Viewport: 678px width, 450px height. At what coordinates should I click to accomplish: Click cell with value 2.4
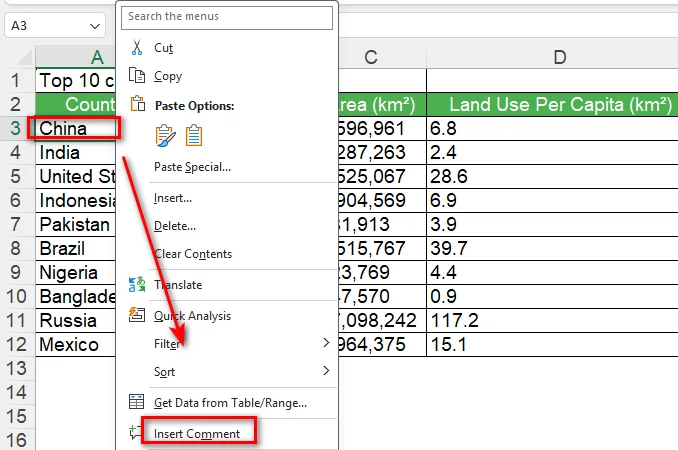(x=552, y=152)
